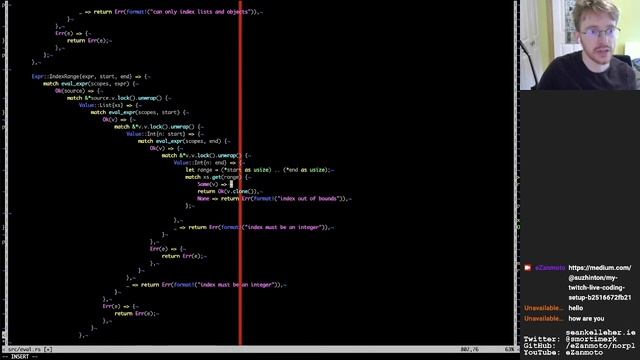This screenshot has width=640, height=360.
Task: Click the "how are you" chat message
Action: coord(586,318)
